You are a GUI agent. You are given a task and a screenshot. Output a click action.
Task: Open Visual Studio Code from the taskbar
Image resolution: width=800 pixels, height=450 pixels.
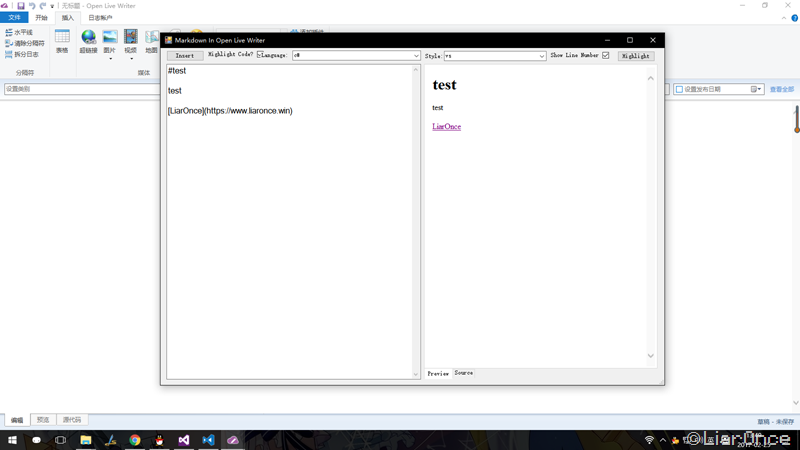point(208,440)
